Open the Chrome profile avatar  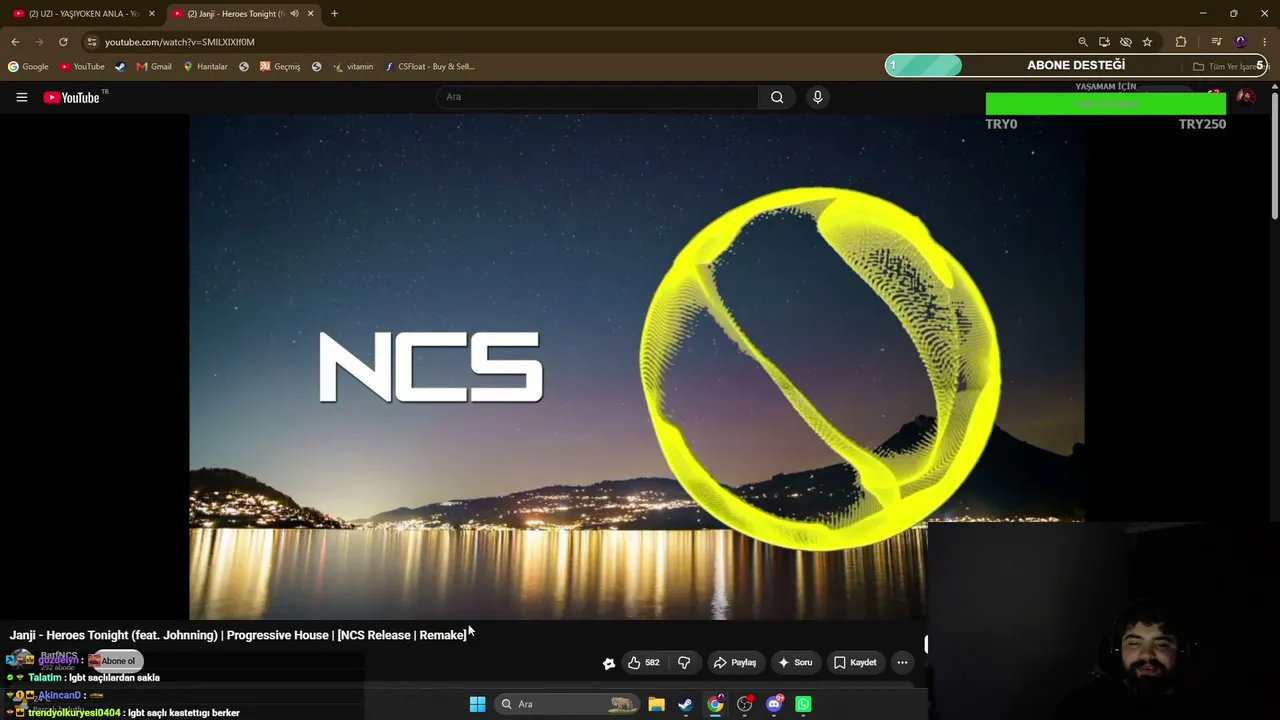click(1241, 42)
